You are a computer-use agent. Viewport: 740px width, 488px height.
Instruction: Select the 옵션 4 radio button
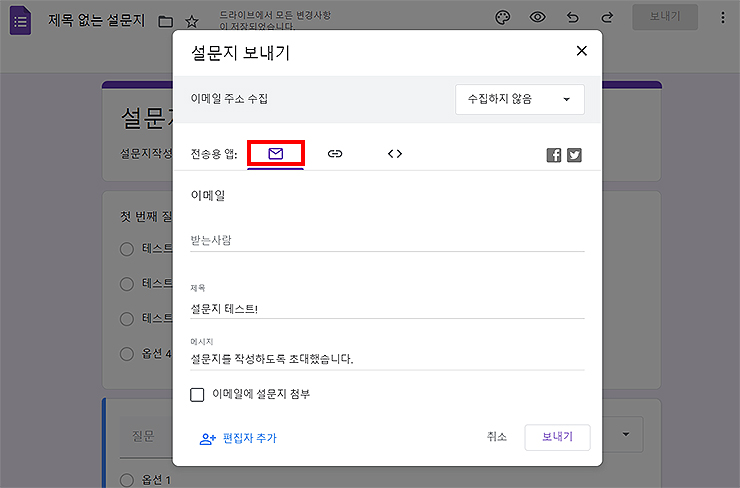tap(126, 353)
